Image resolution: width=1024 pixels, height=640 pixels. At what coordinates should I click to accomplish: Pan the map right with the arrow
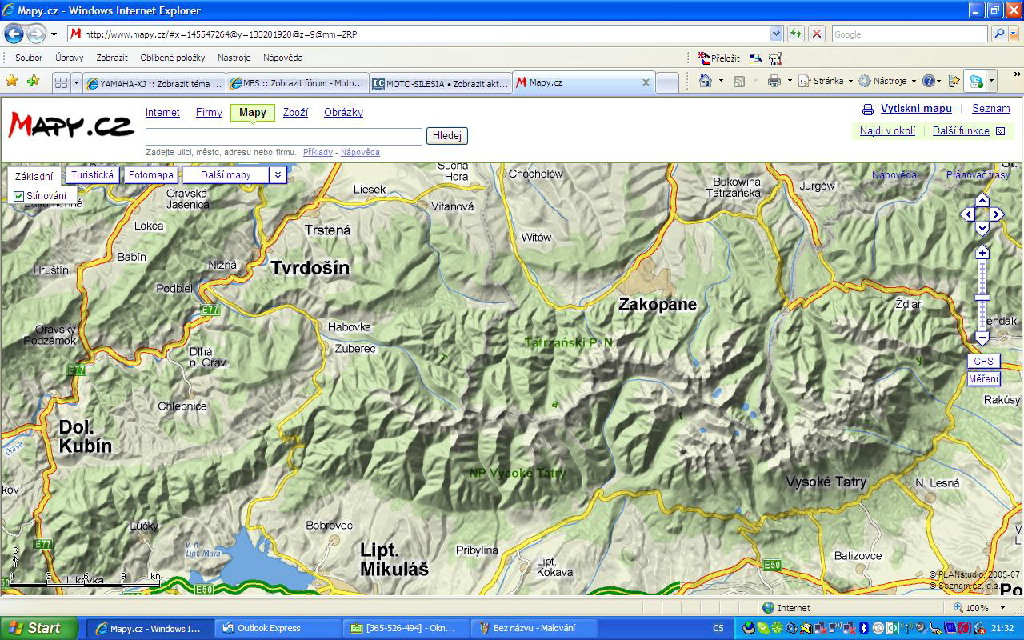coord(997,214)
